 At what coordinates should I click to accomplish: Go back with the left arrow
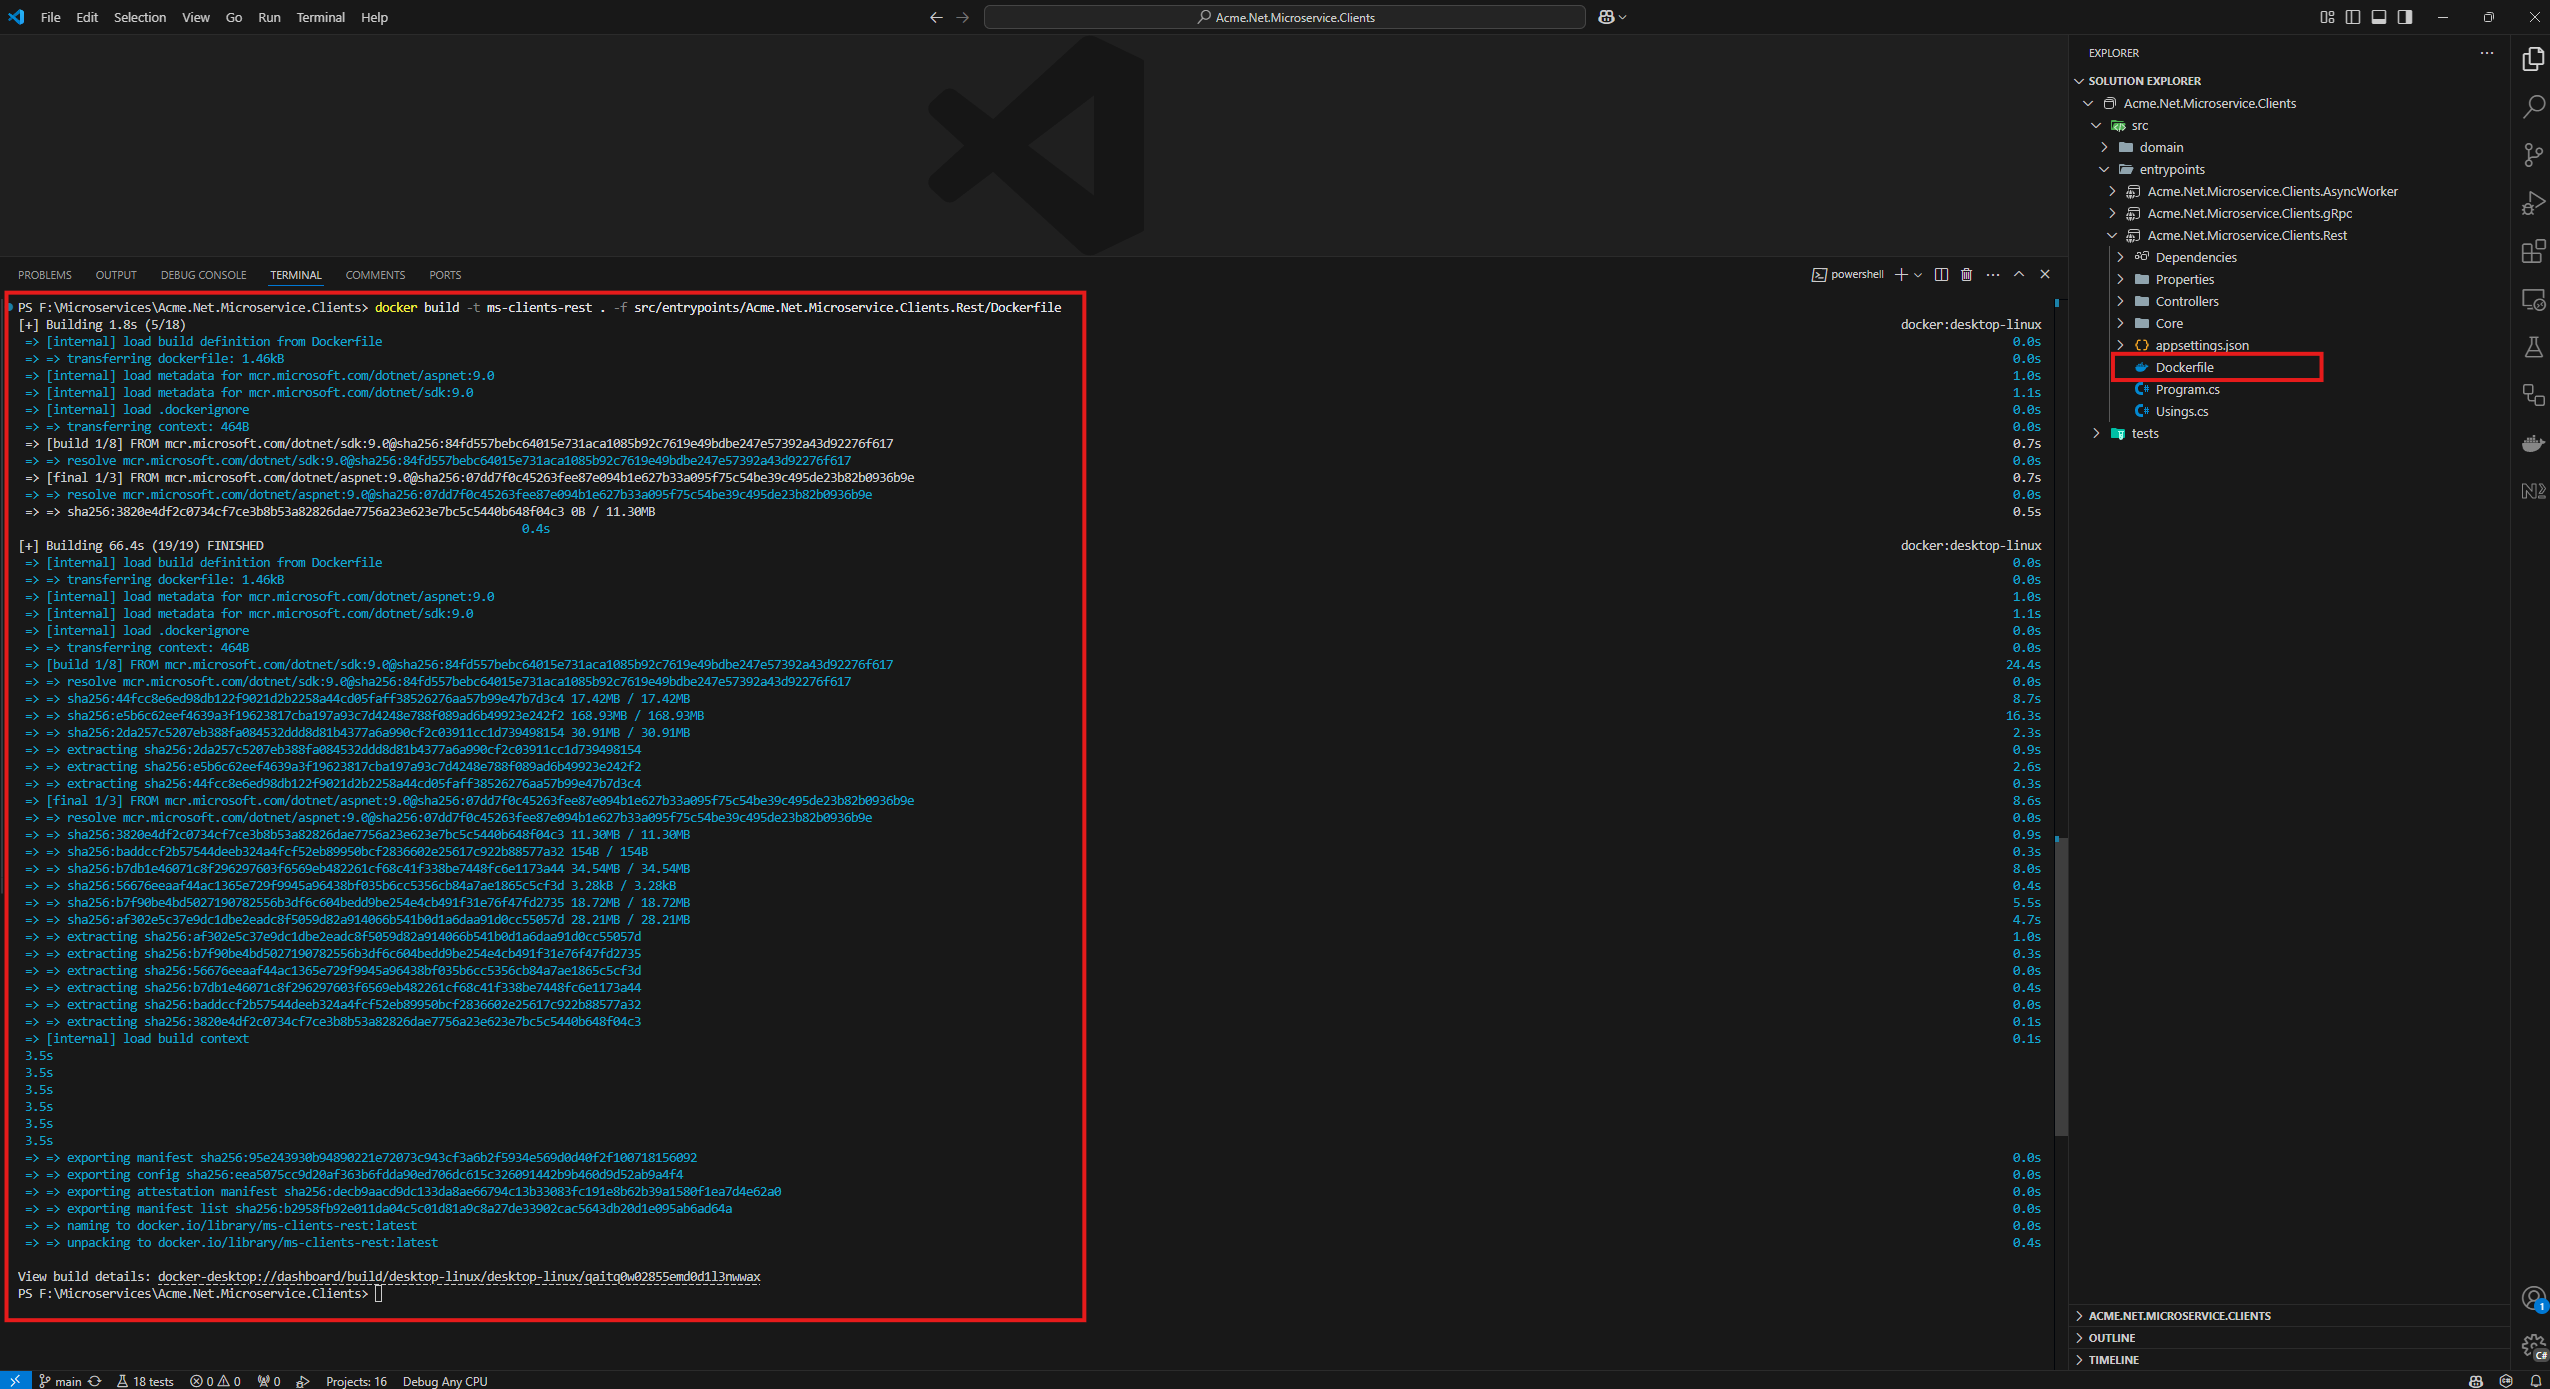[x=936, y=17]
